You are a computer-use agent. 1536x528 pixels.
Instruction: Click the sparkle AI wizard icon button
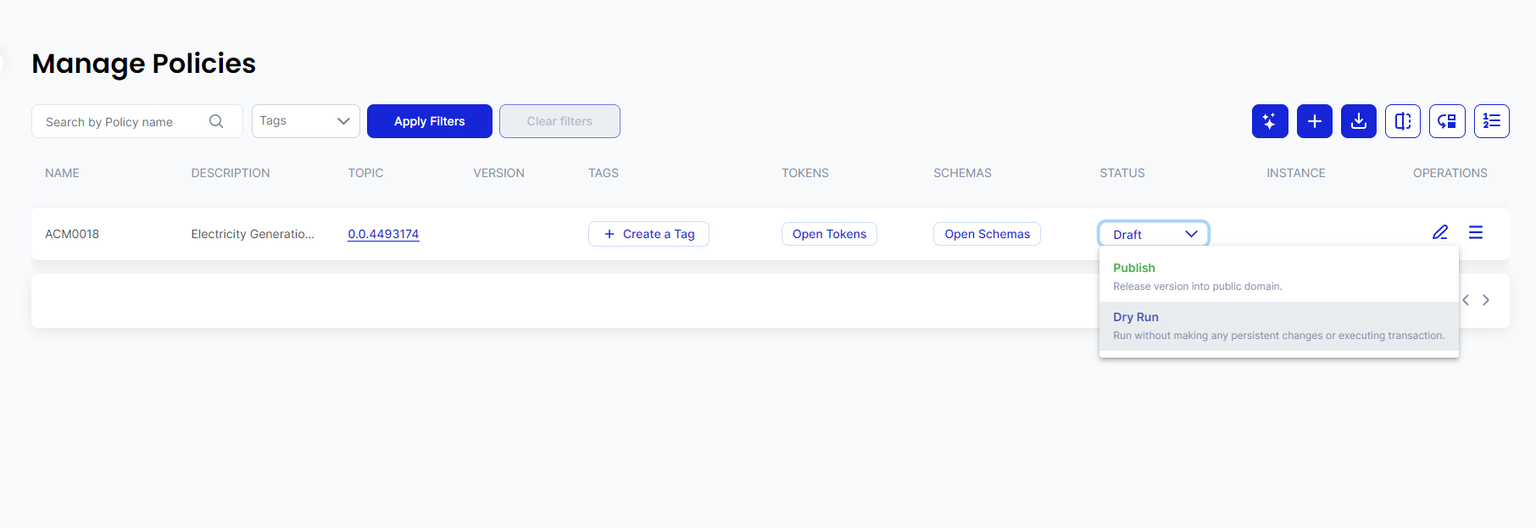click(x=1269, y=121)
